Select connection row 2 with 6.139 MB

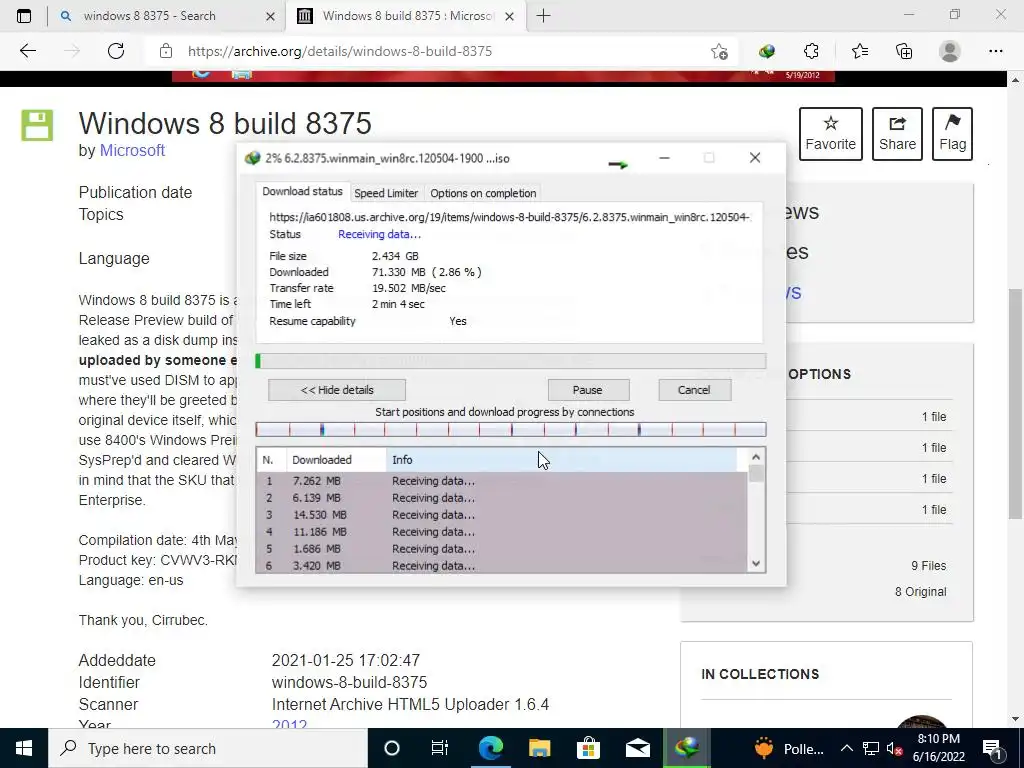(502, 498)
